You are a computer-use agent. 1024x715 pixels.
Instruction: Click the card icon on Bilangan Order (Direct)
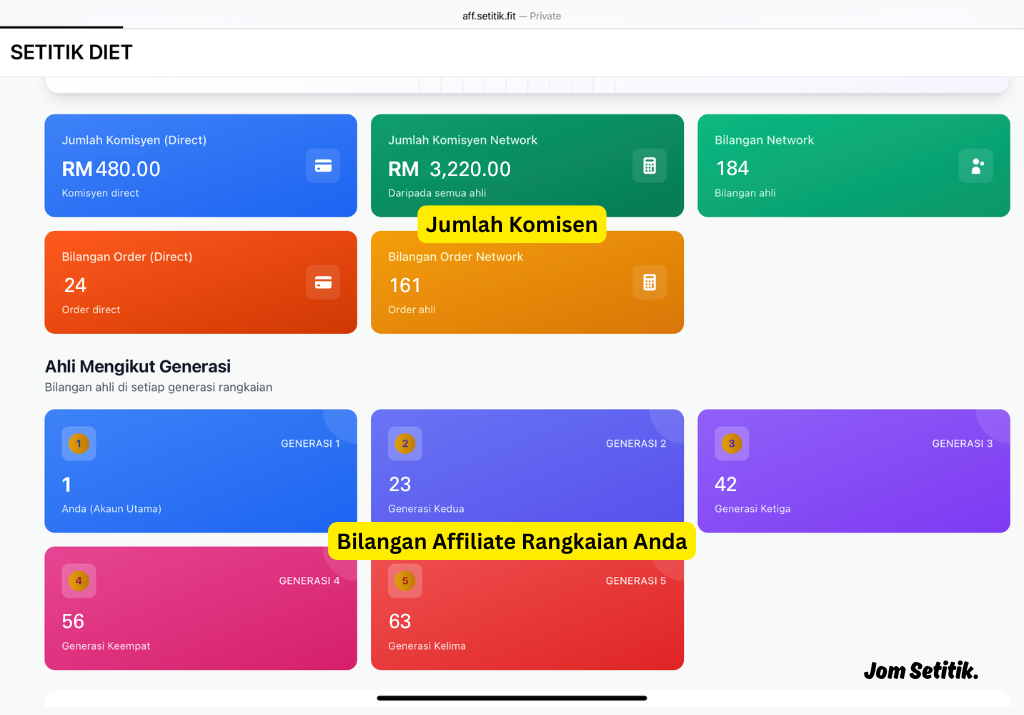point(323,282)
